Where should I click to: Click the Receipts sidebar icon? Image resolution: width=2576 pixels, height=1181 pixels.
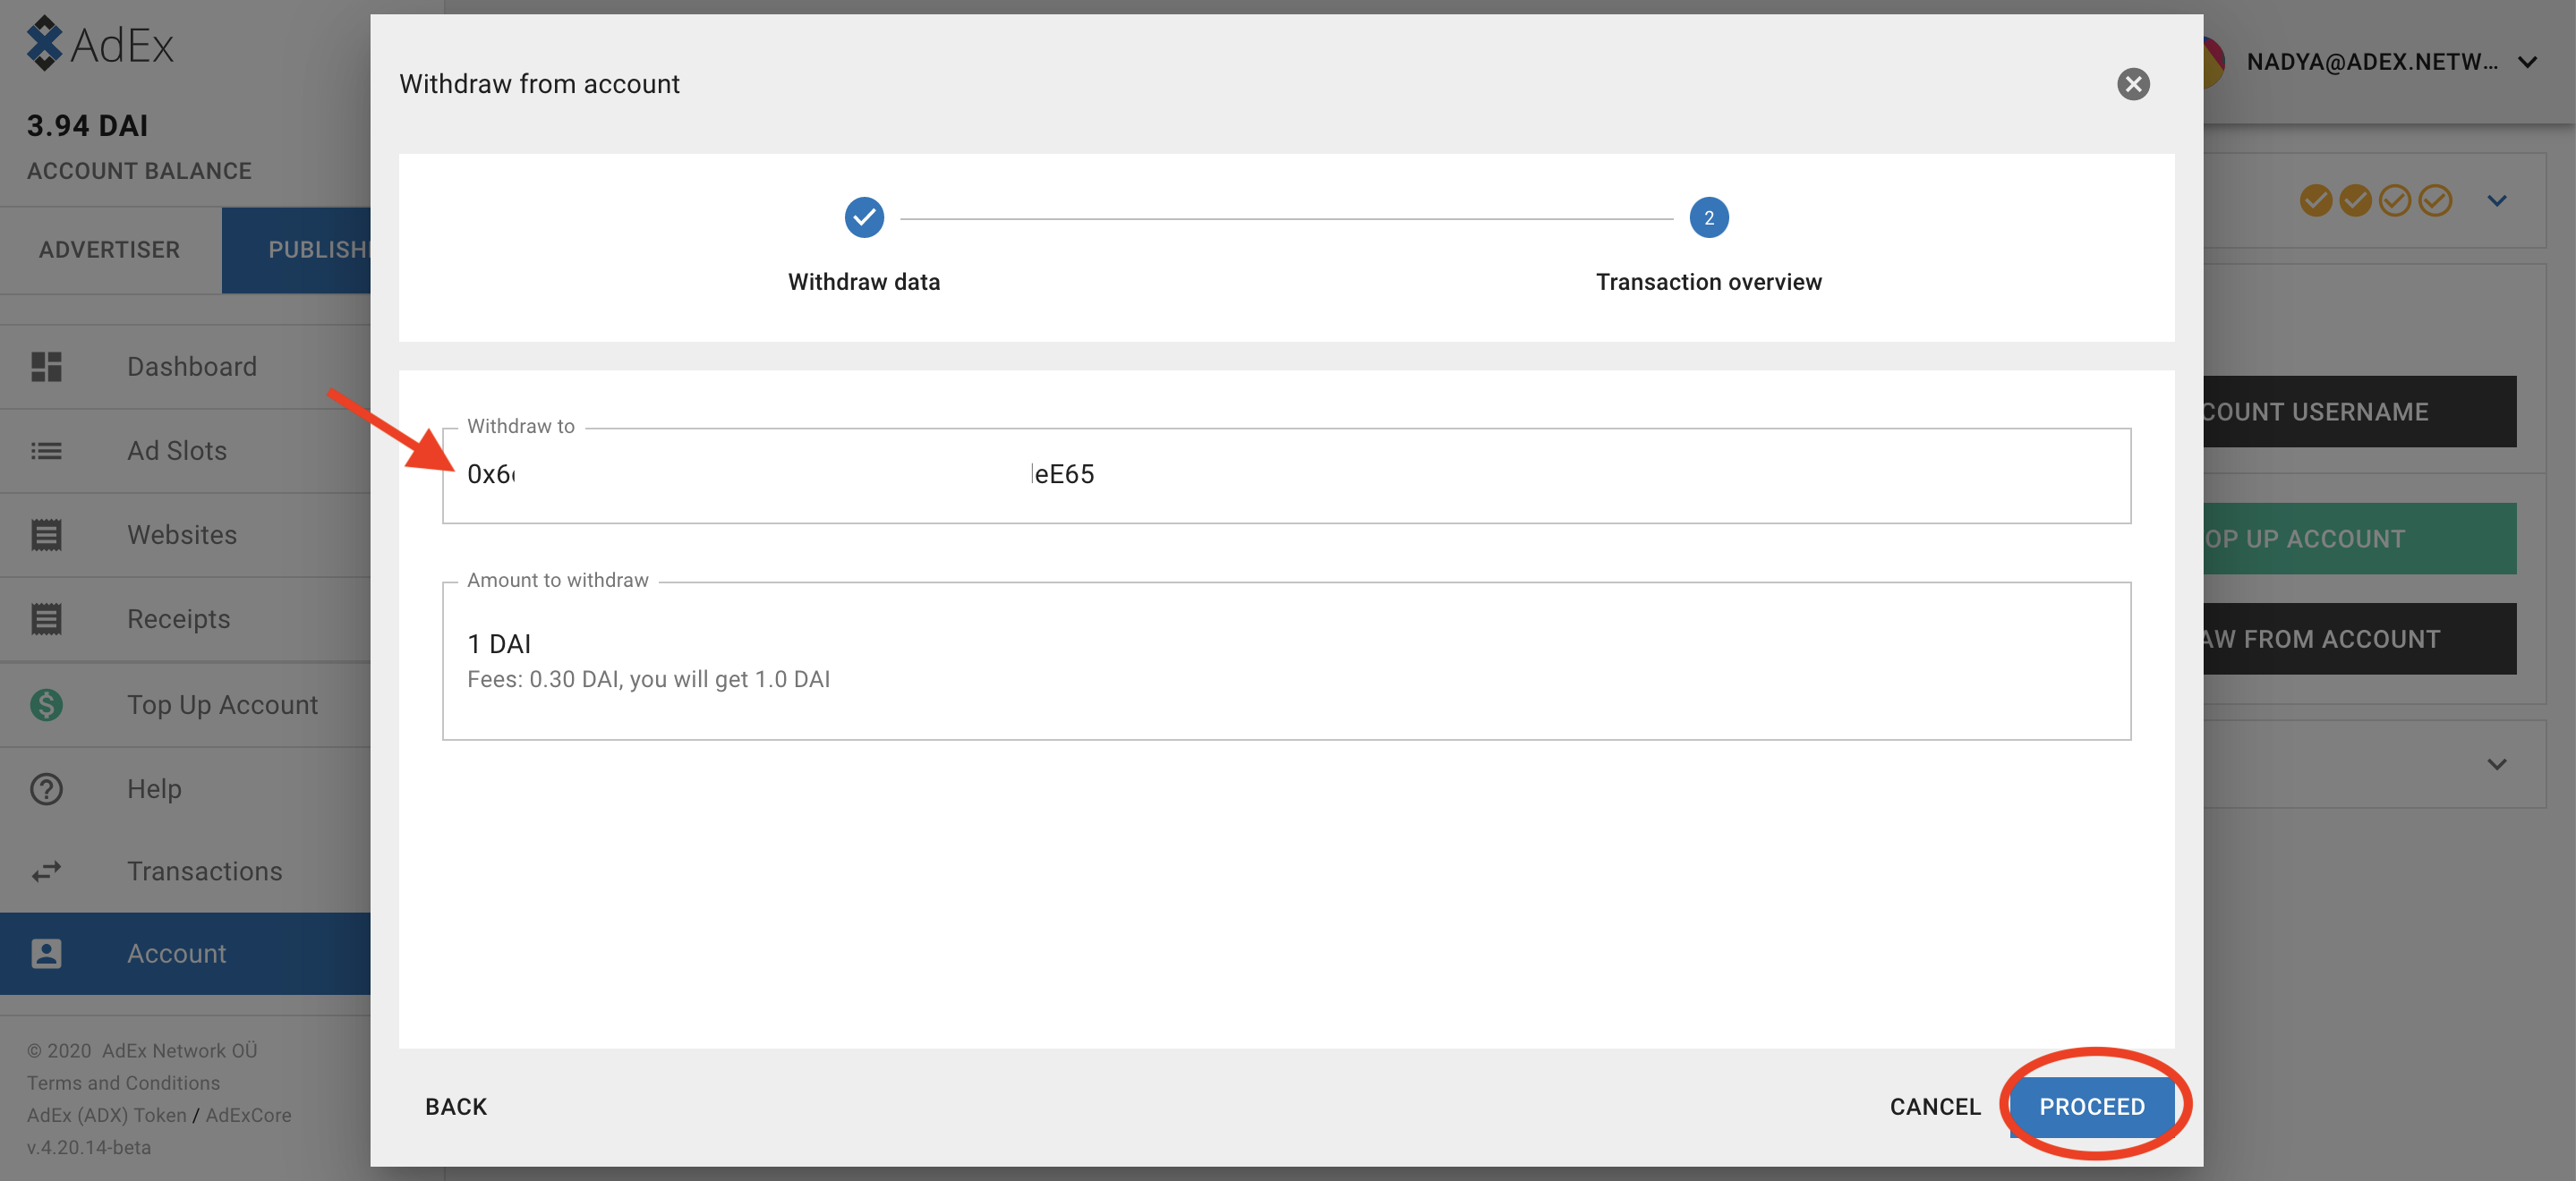tap(46, 619)
